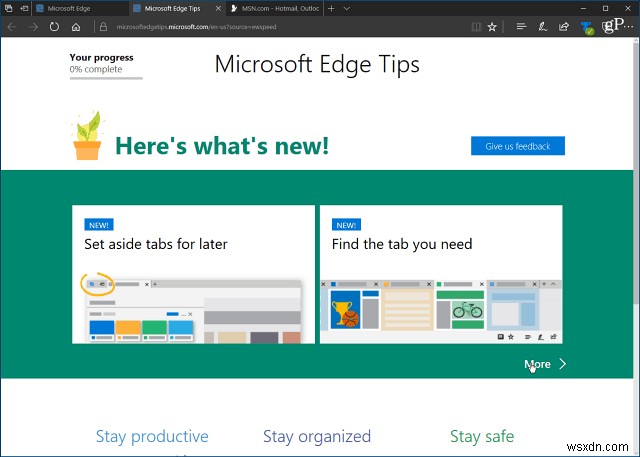This screenshot has height=457, width=640.
Task: Open the extension icon with green check
Action: click(587, 28)
